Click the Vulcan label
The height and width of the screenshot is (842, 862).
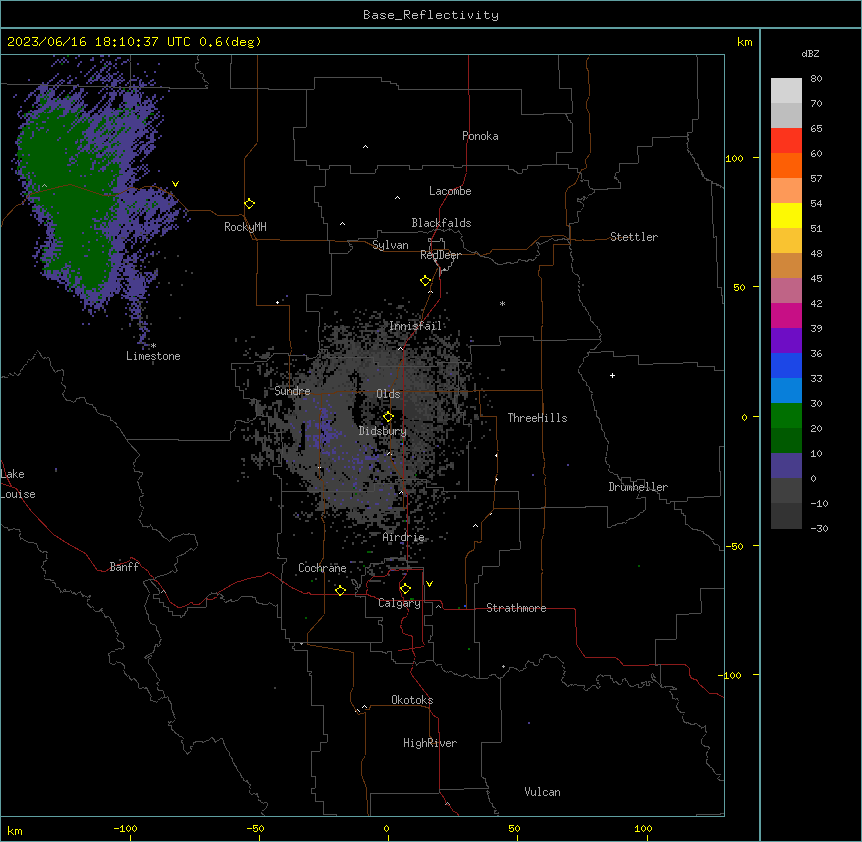click(543, 792)
